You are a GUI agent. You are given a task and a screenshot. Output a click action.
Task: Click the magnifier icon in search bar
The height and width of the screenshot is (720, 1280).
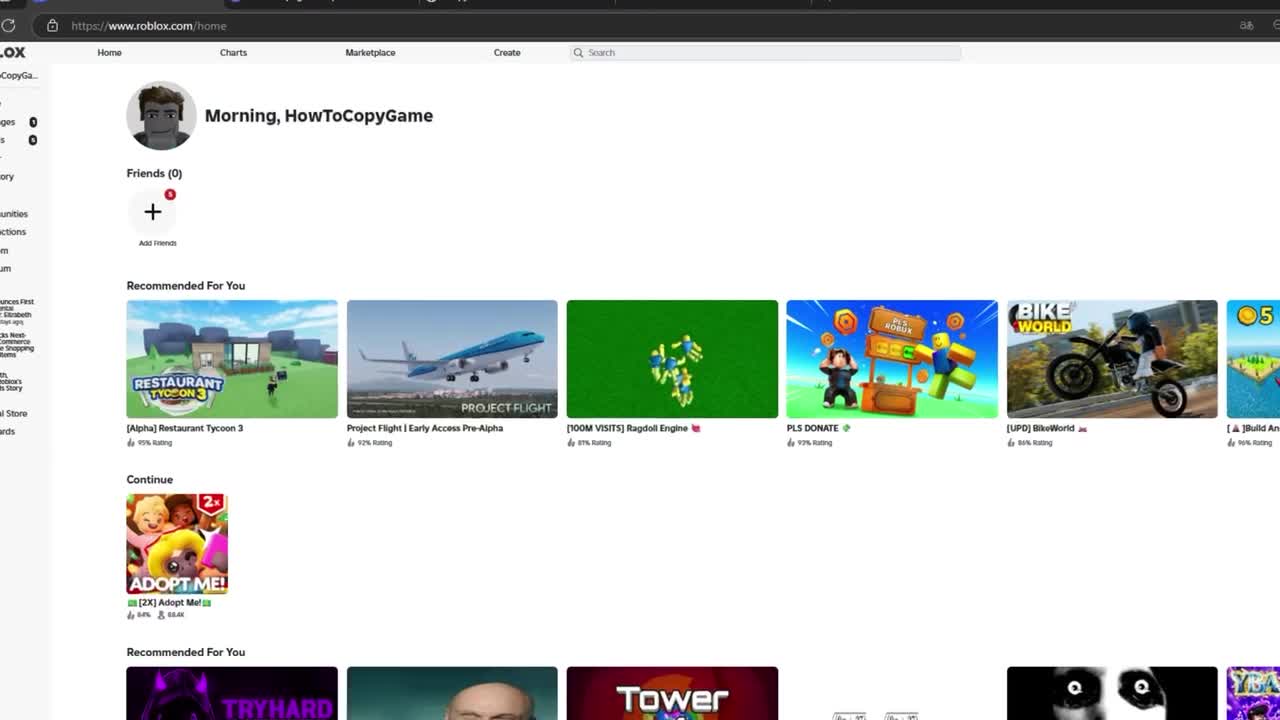point(578,53)
